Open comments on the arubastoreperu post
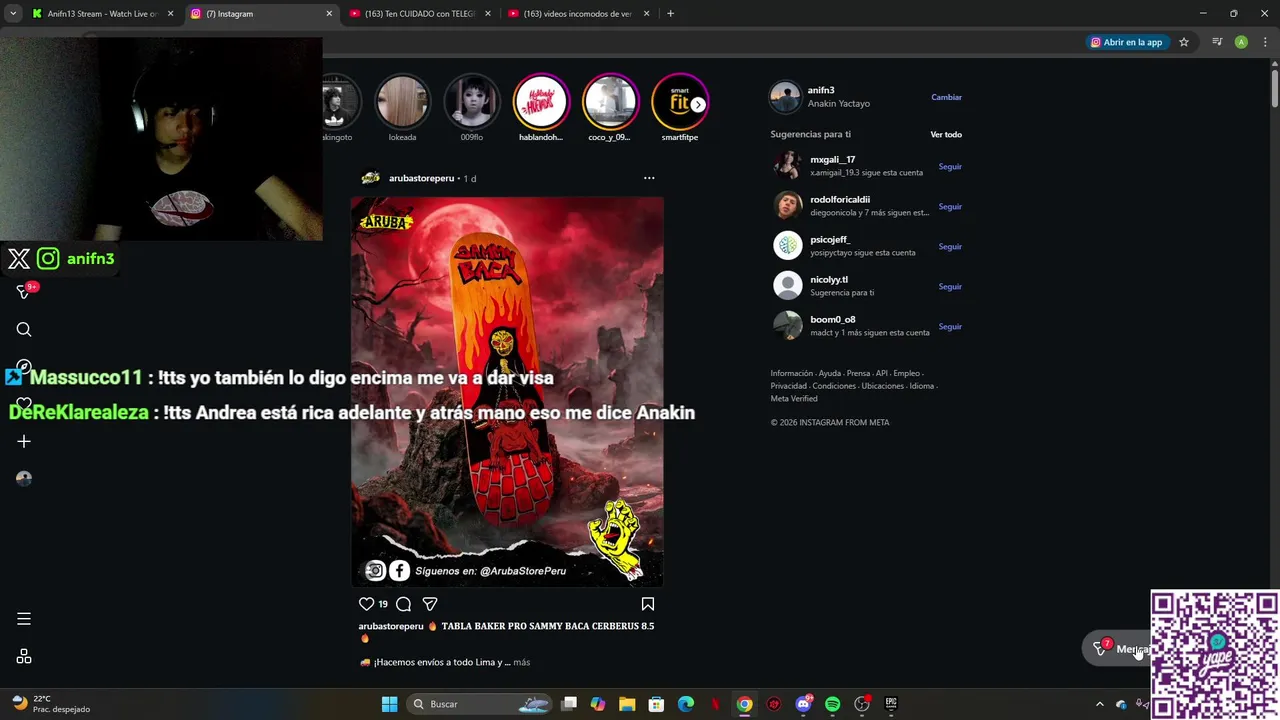 403,604
